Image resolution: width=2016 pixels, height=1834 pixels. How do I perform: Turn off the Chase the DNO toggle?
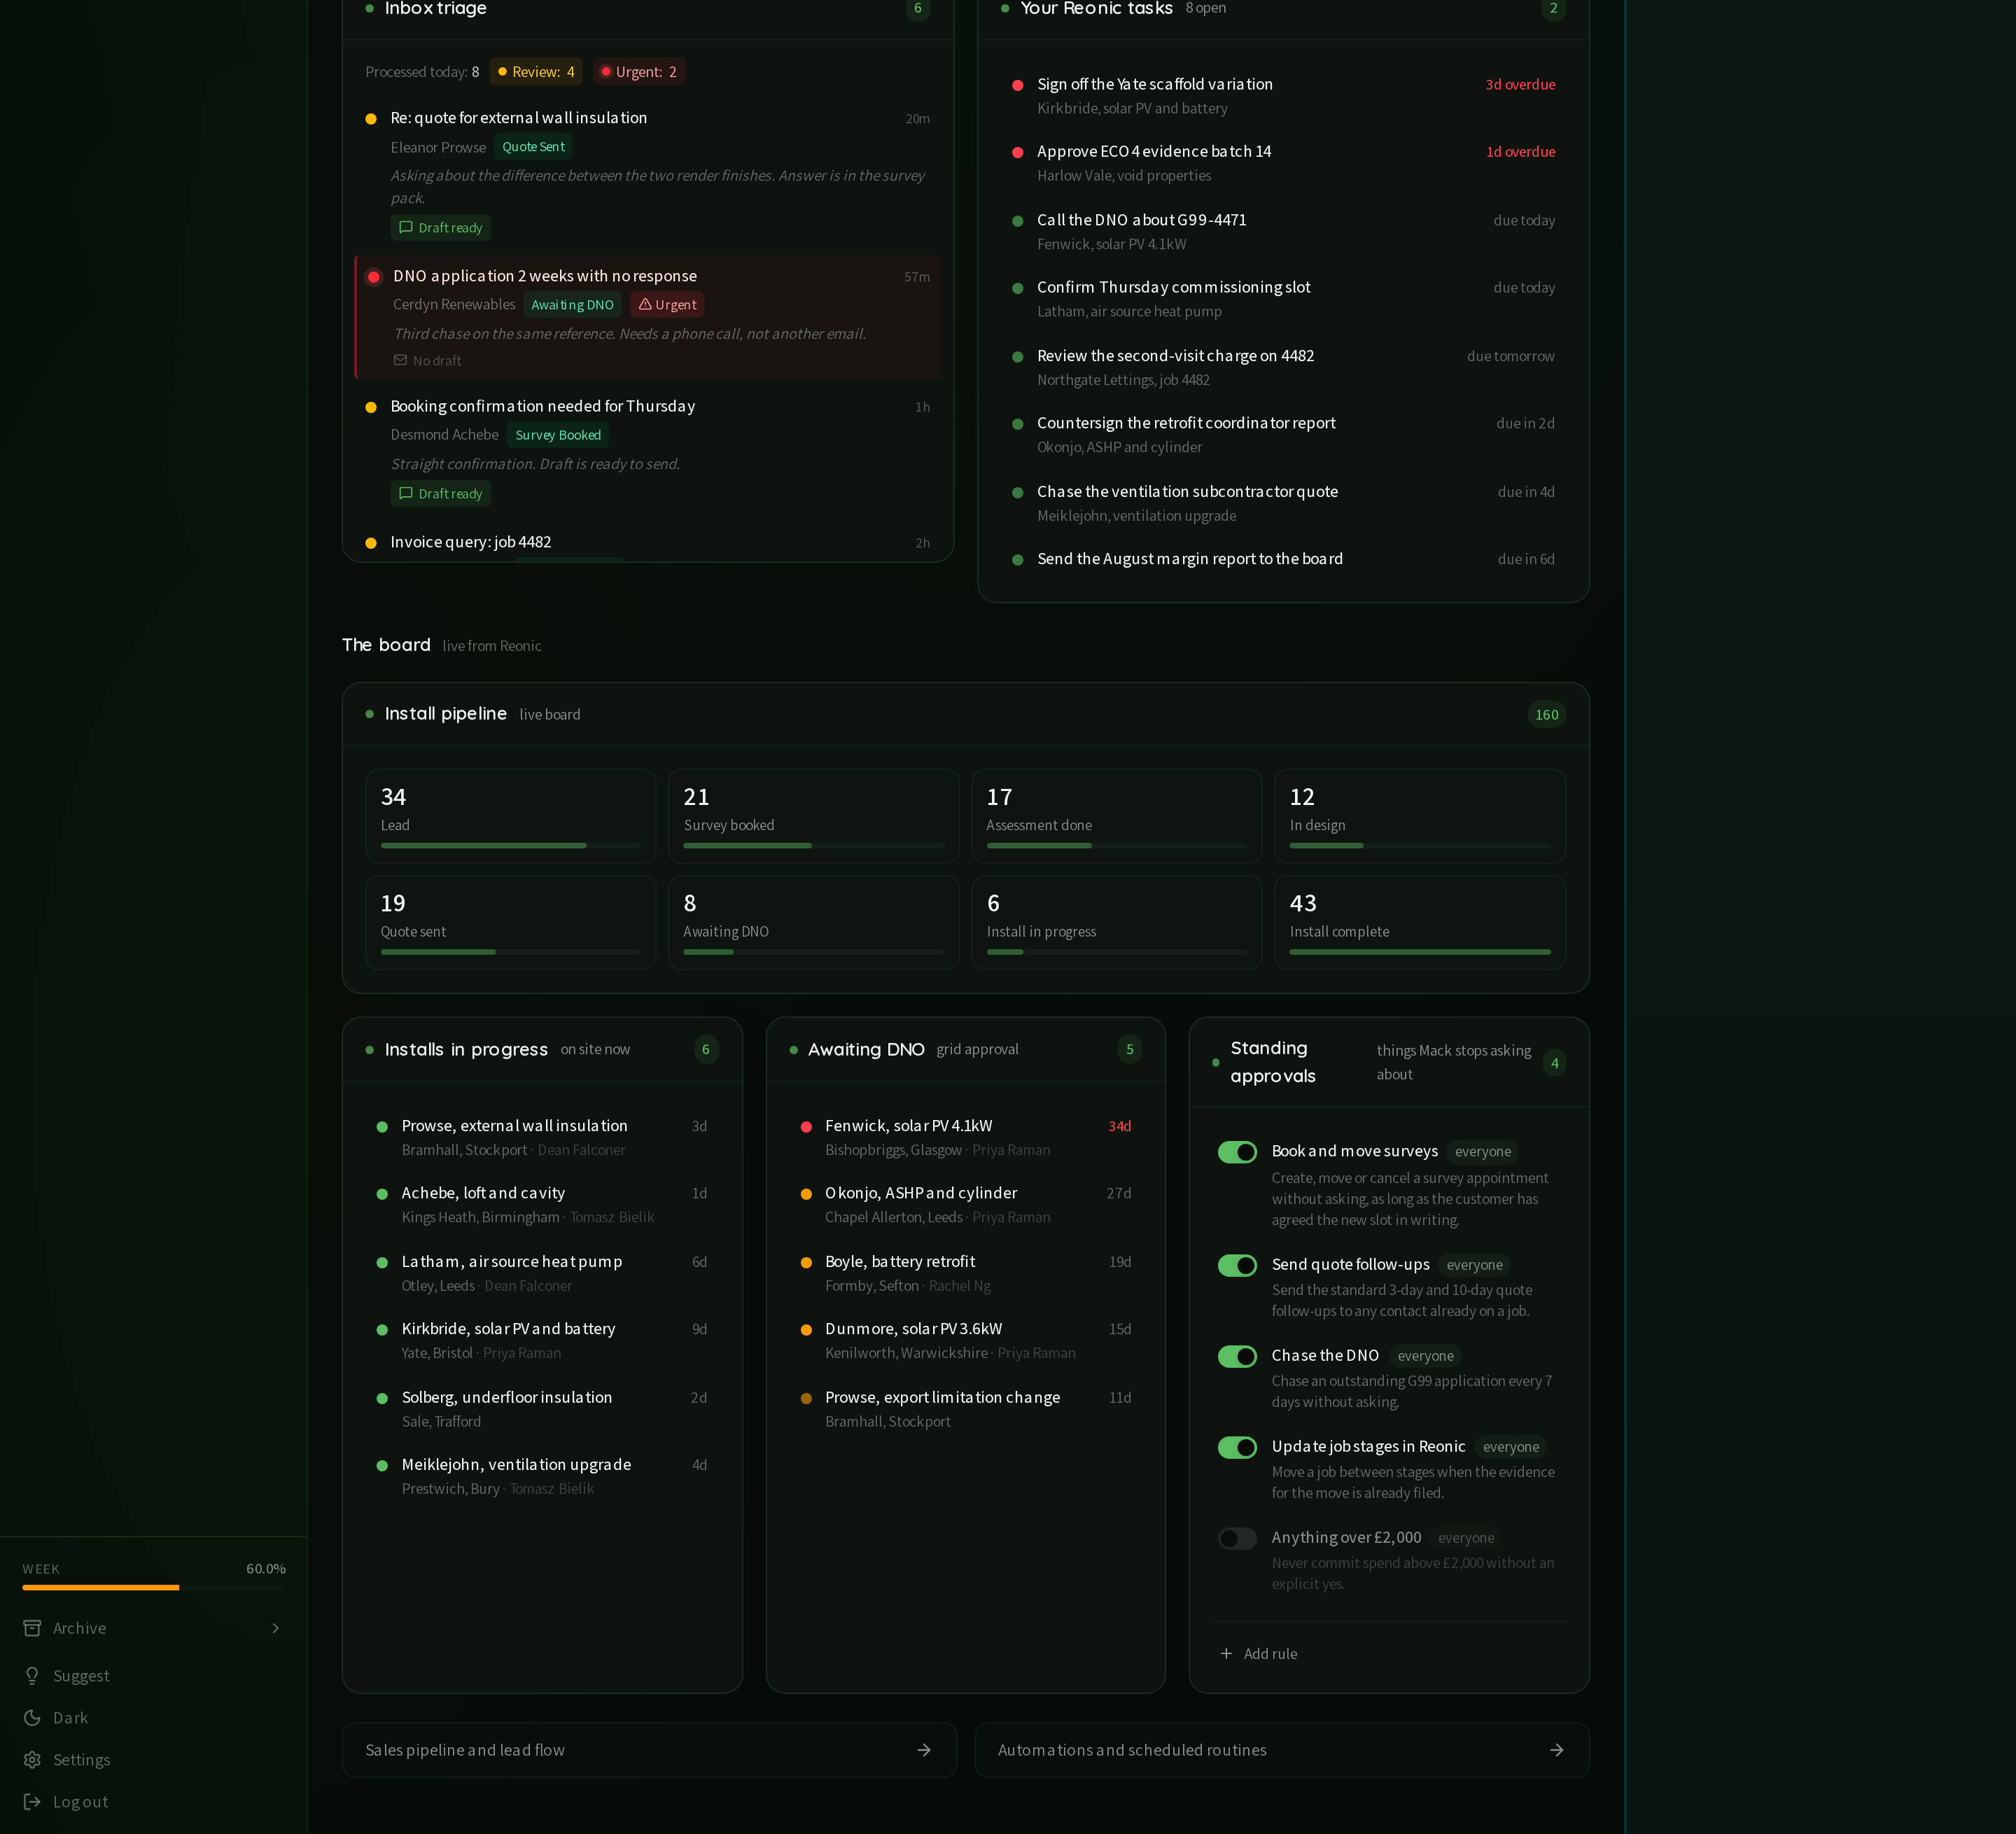(1237, 1357)
